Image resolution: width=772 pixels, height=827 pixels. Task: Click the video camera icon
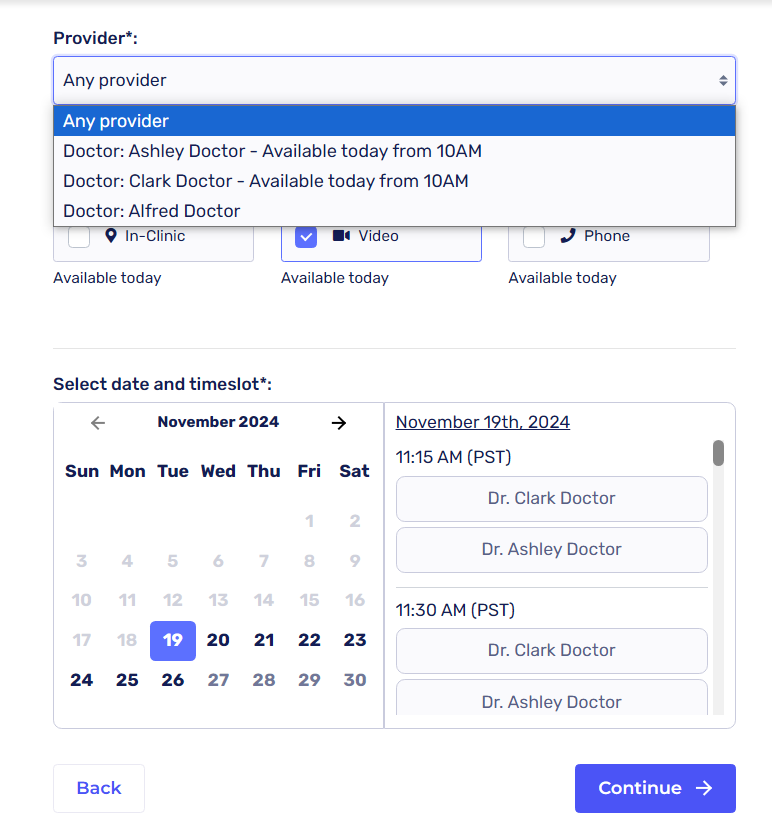click(341, 236)
